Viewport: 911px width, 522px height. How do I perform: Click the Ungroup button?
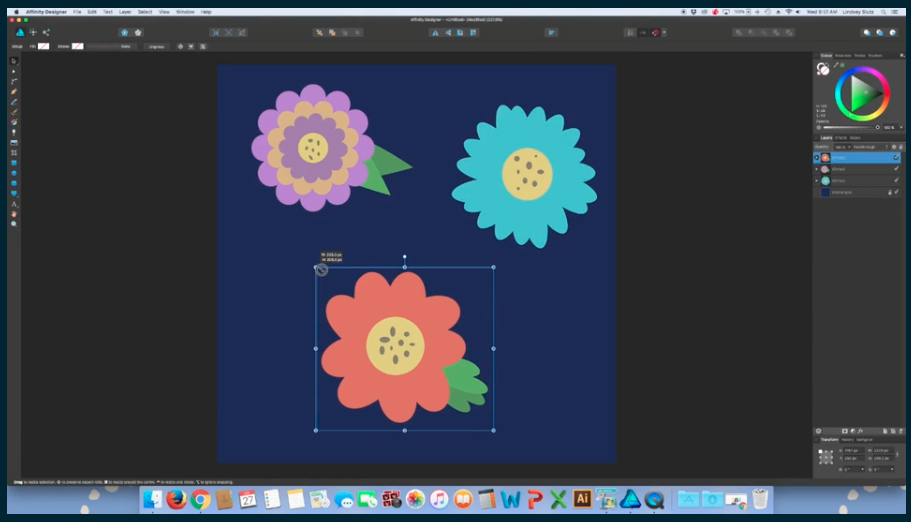tap(156, 46)
